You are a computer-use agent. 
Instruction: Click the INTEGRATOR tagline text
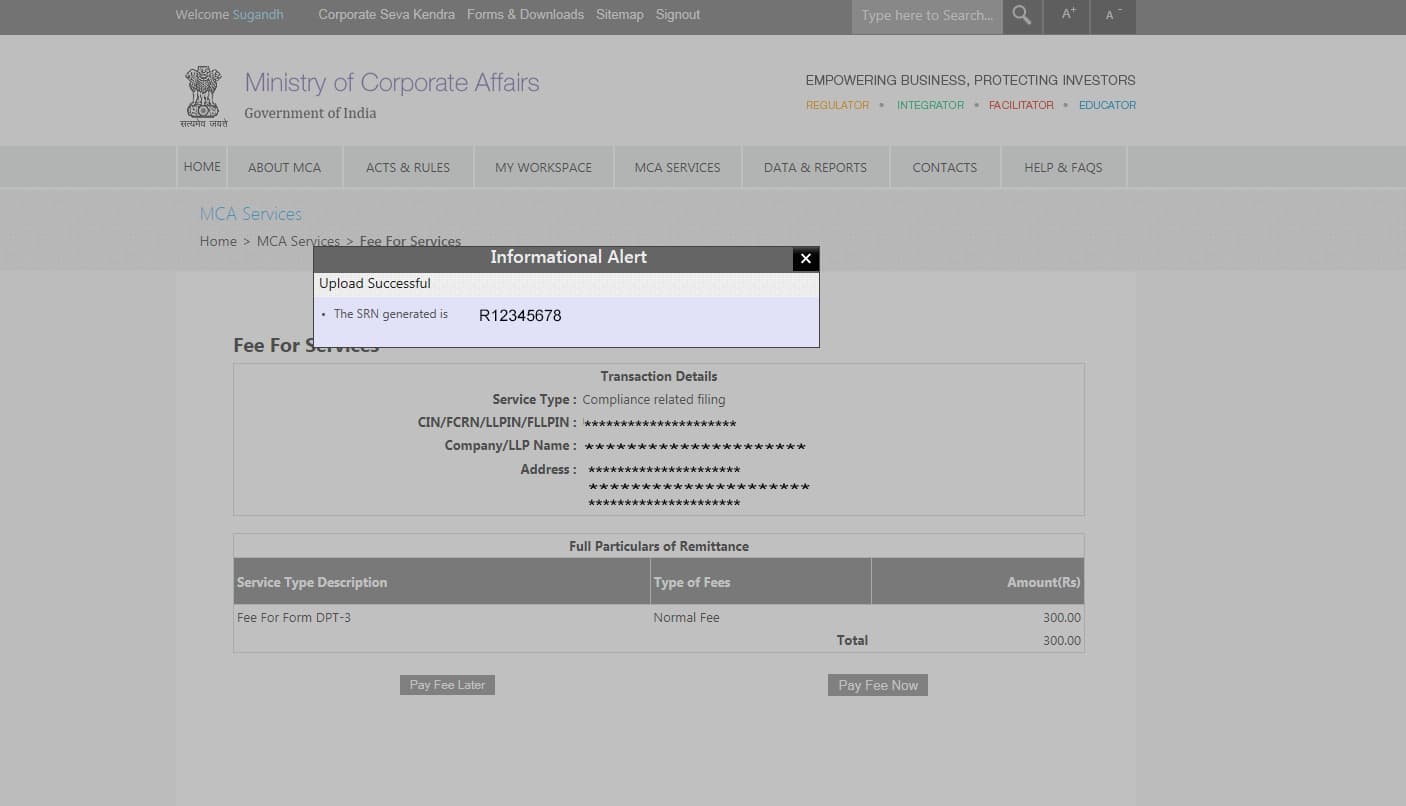click(930, 105)
